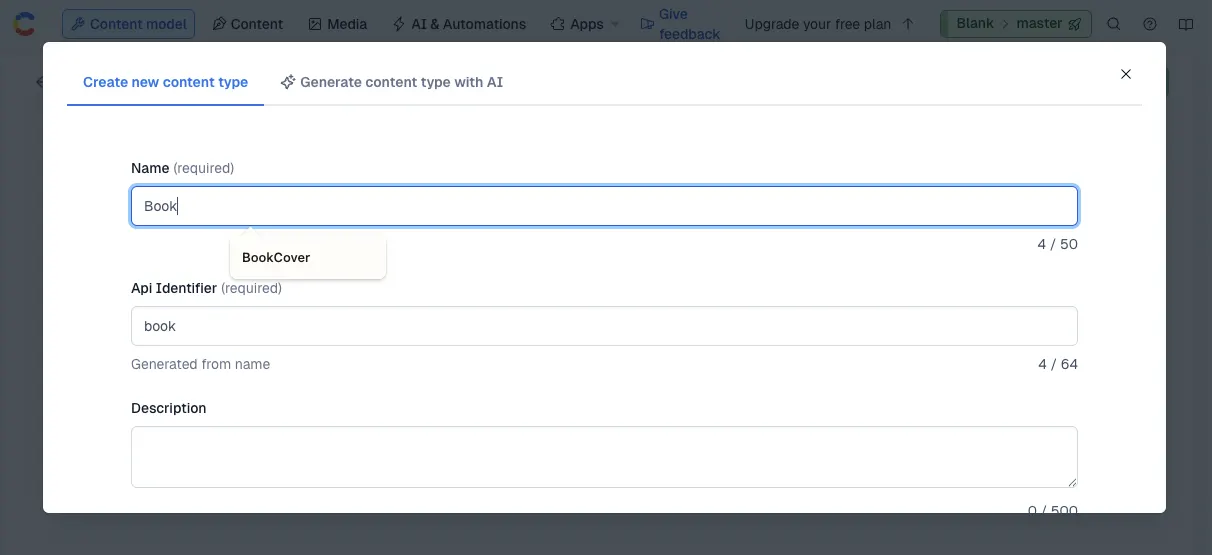
Task: Click the 4 / 64 character counter
Action: coord(1058,364)
